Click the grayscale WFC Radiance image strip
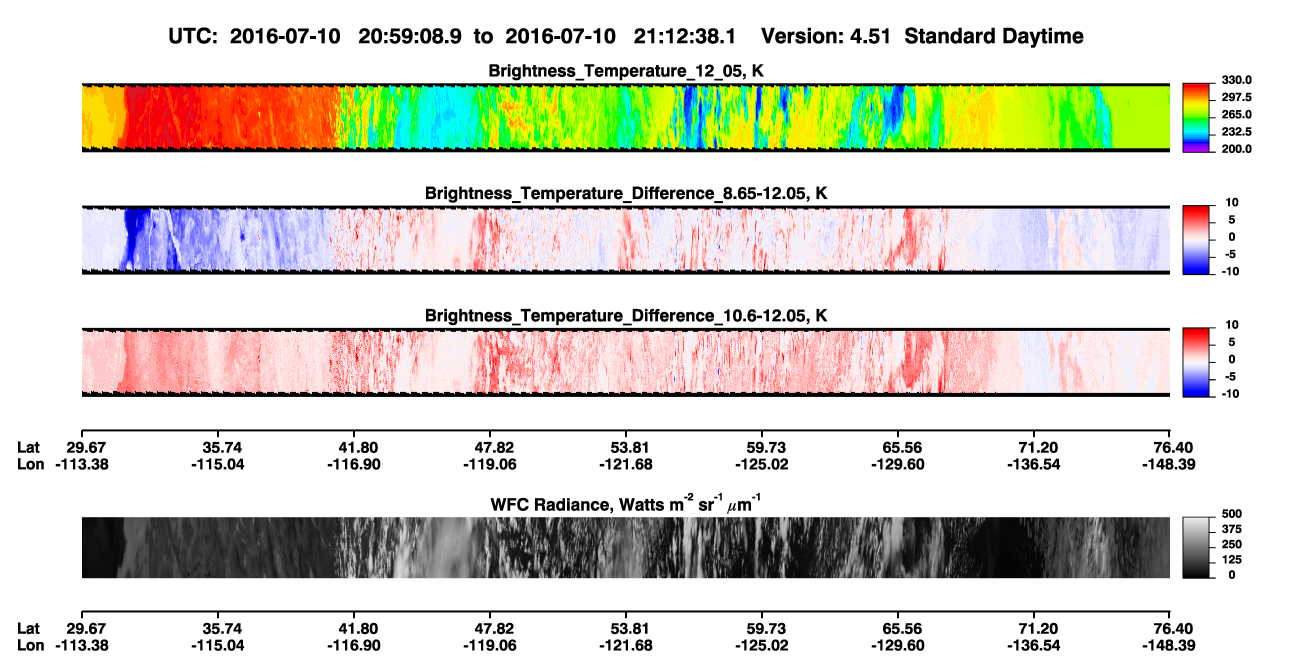The width and height of the screenshot is (1300, 667). 626,548
